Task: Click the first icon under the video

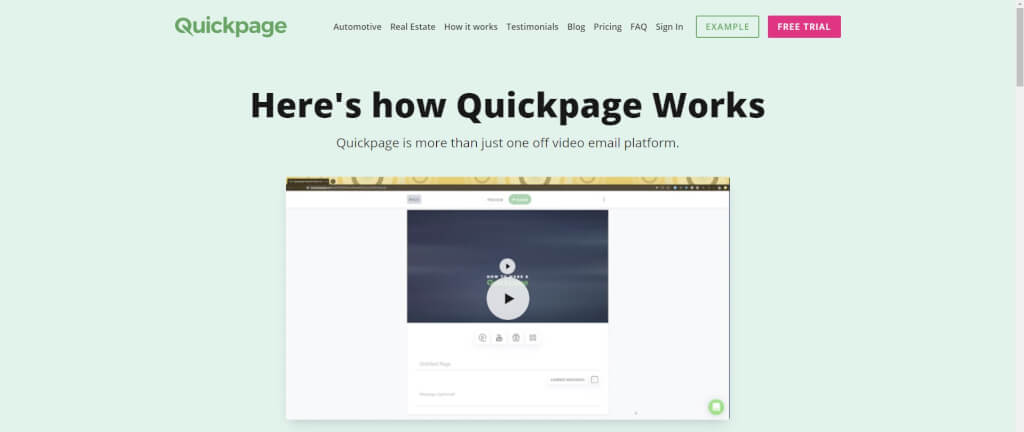Action: tap(483, 337)
